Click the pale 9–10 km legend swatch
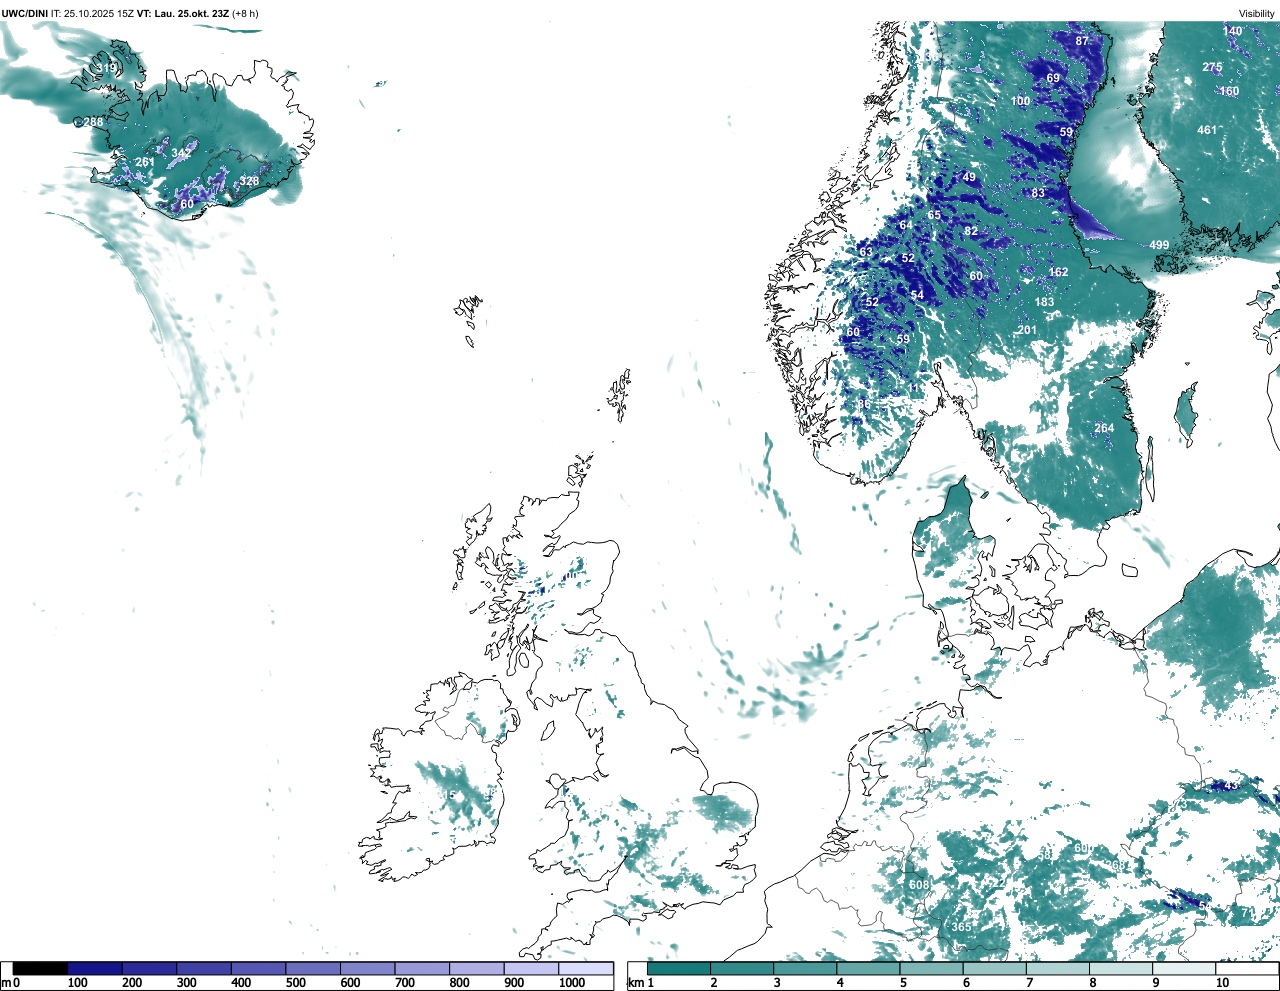The image size is (1280, 991). pos(1185,968)
